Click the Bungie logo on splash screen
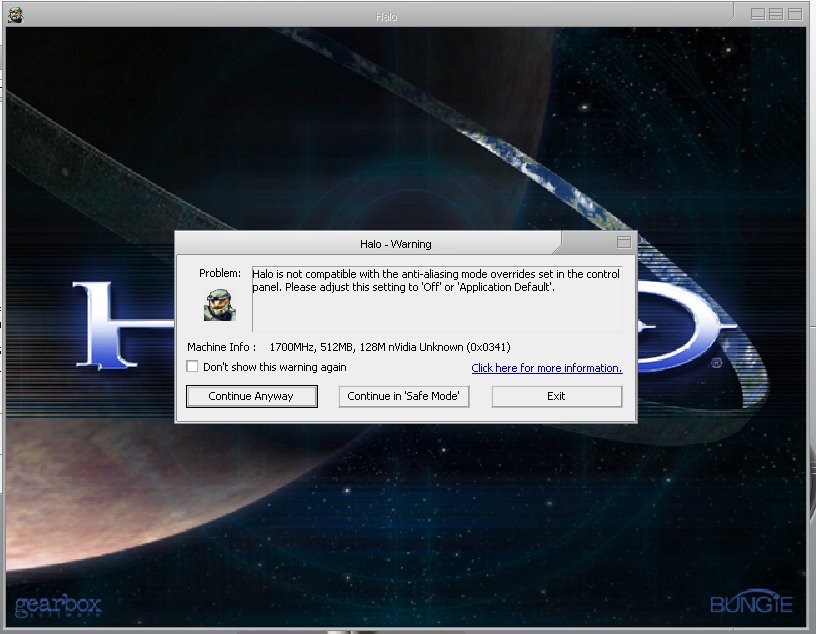 coord(751,603)
